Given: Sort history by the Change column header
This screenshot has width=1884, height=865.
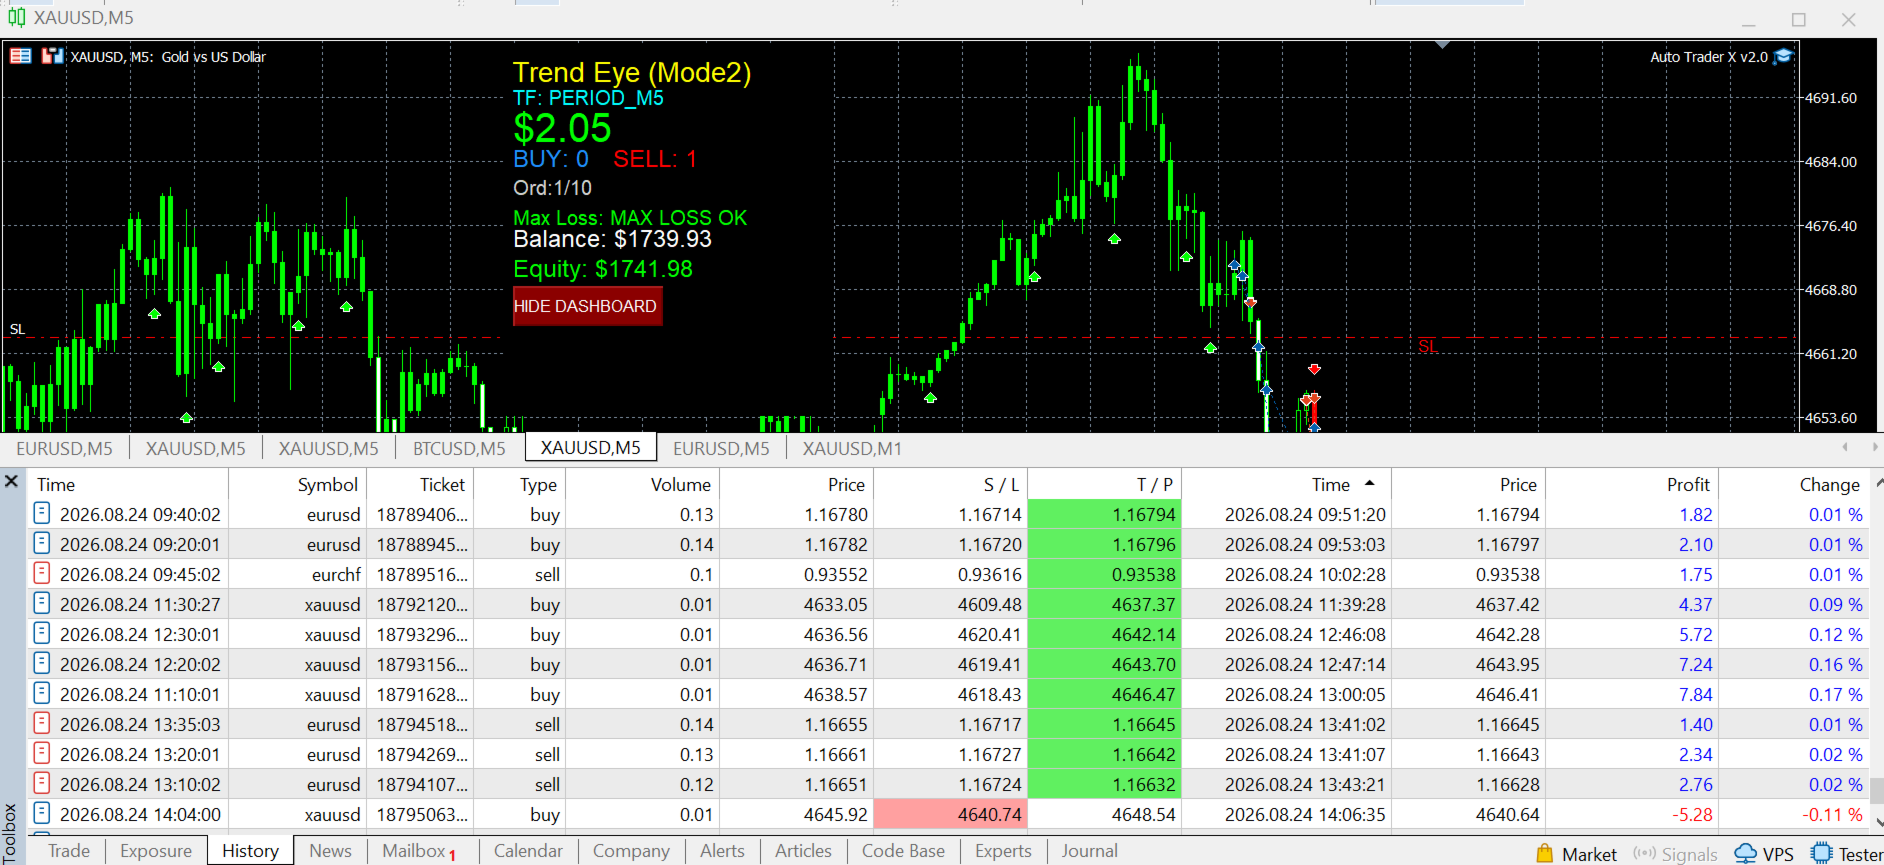Looking at the screenshot, I should (x=1794, y=484).
